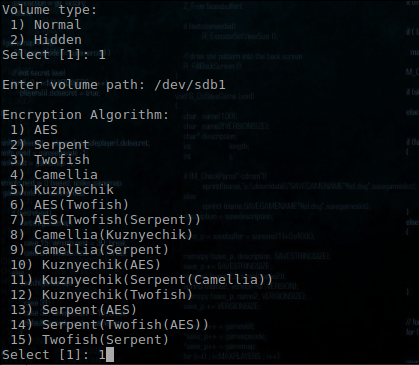Select the Twofish algorithm line
This screenshot has height=365, width=419.
(x=50, y=160)
